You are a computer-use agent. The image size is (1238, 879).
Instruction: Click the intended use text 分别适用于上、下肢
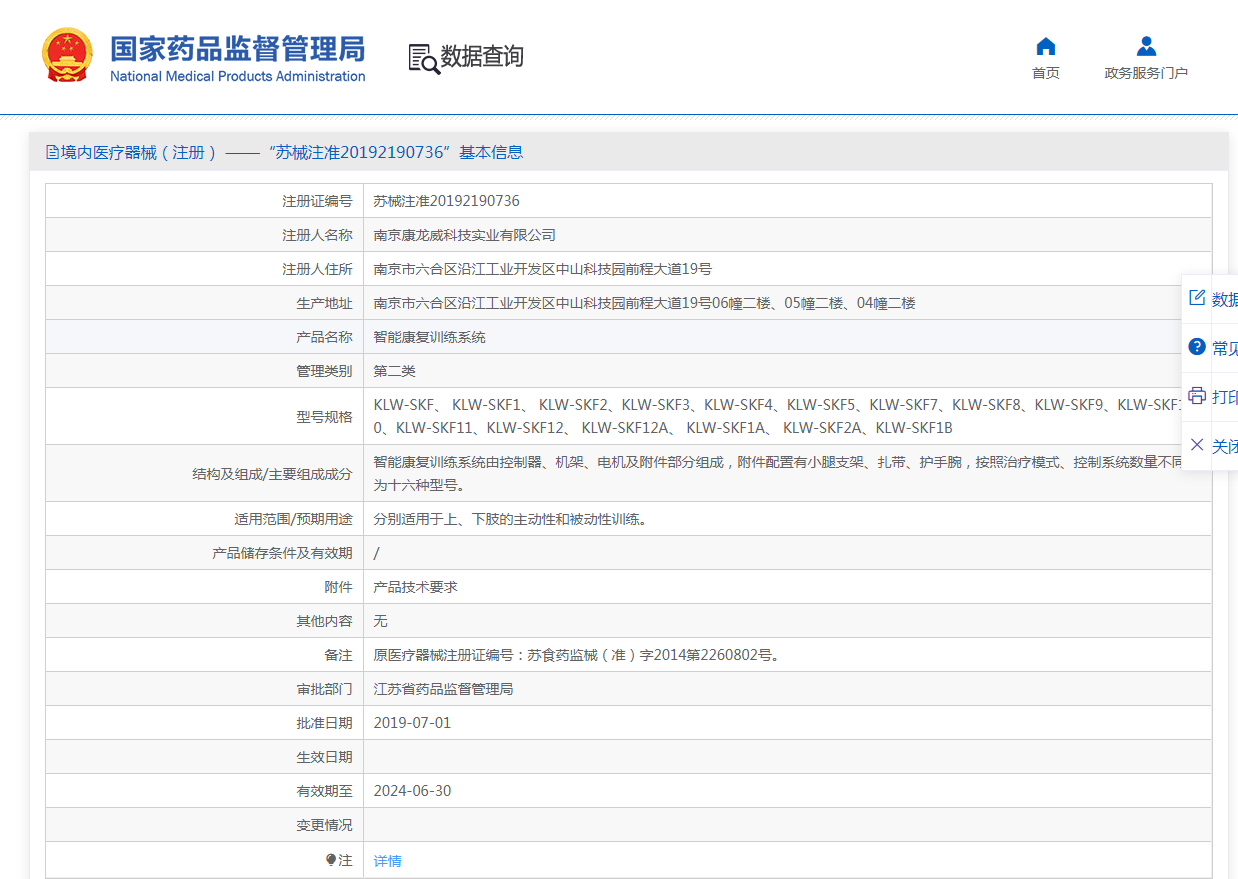[x=510, y=519]
